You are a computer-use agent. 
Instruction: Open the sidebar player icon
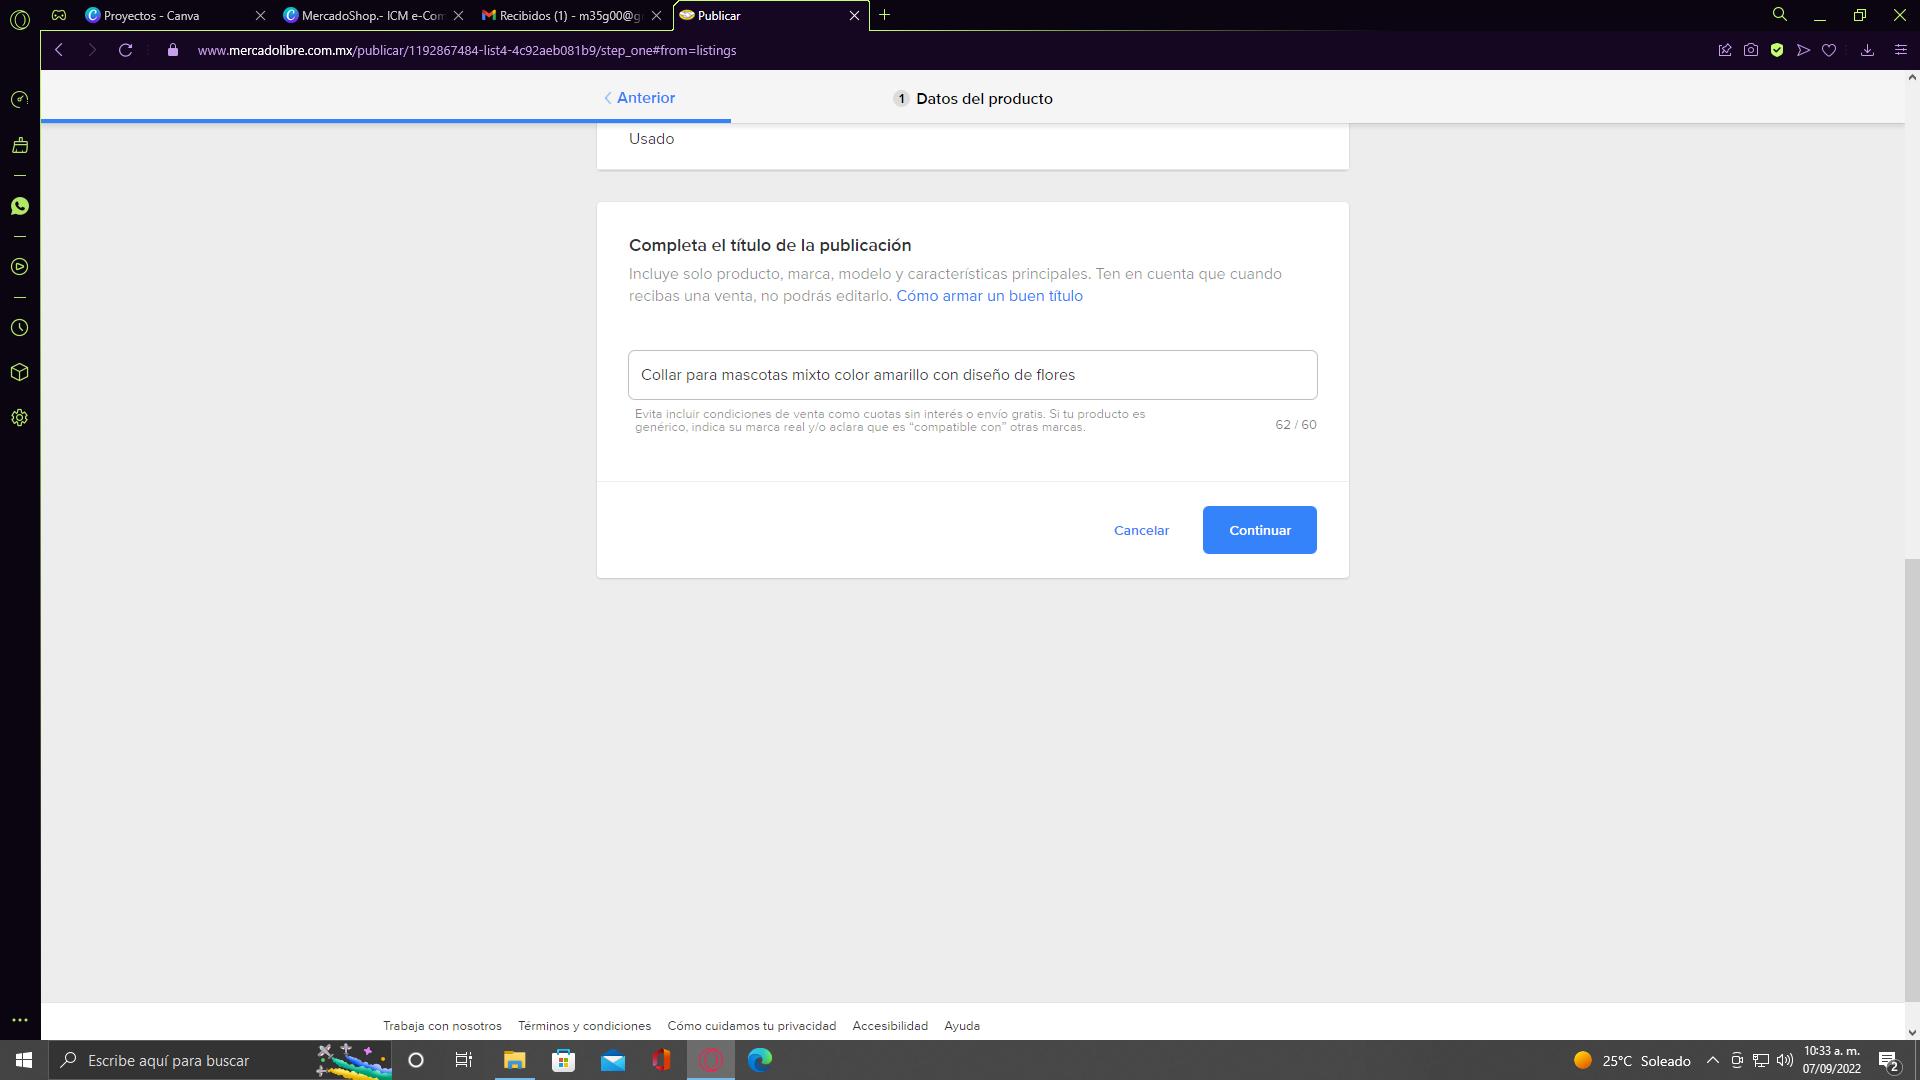coord(19,267)
